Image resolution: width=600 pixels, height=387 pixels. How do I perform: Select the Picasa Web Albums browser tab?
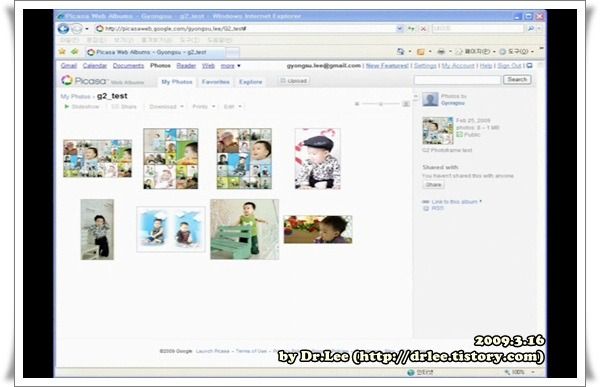pos(155,52)
